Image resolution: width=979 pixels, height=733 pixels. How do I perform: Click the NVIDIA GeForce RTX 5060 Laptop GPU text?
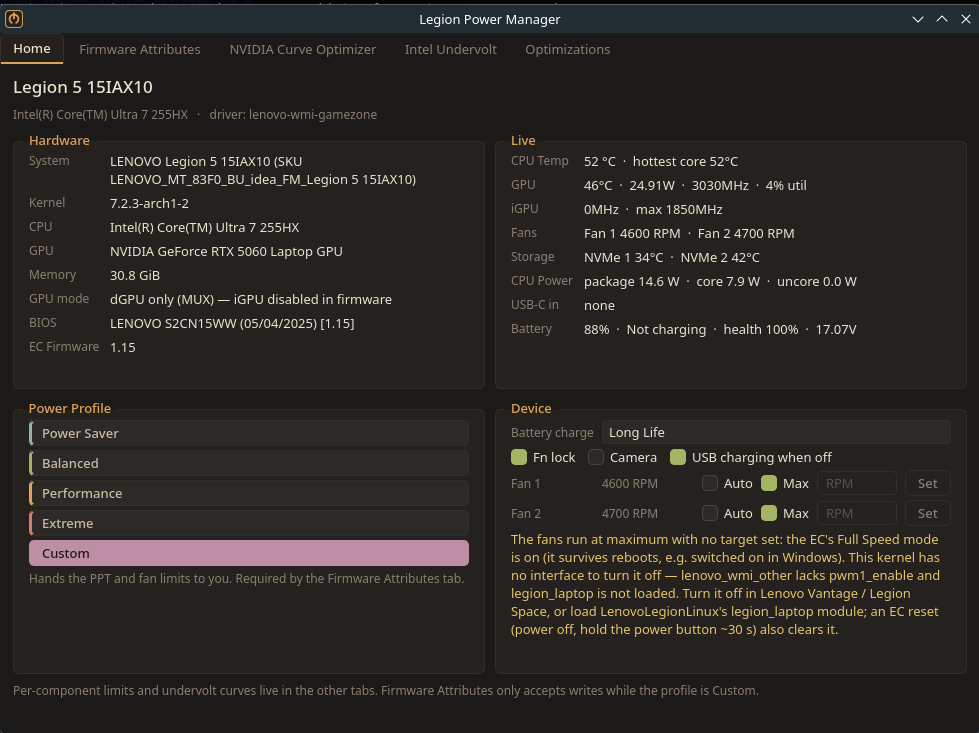click(x=226, y=252)
